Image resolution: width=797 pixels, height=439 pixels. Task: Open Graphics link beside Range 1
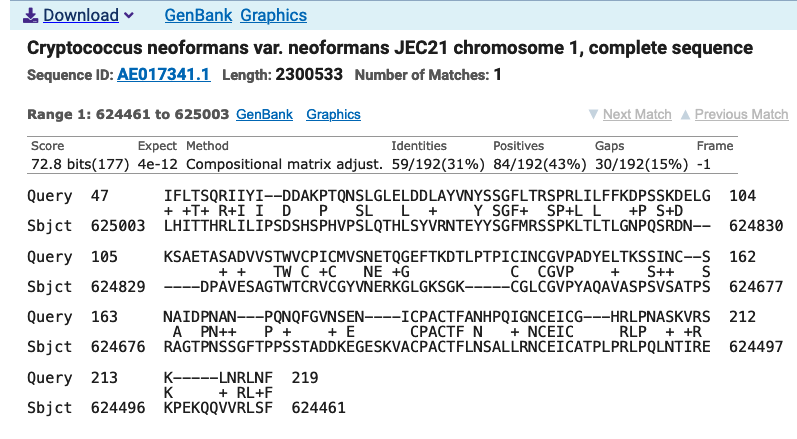333,114
